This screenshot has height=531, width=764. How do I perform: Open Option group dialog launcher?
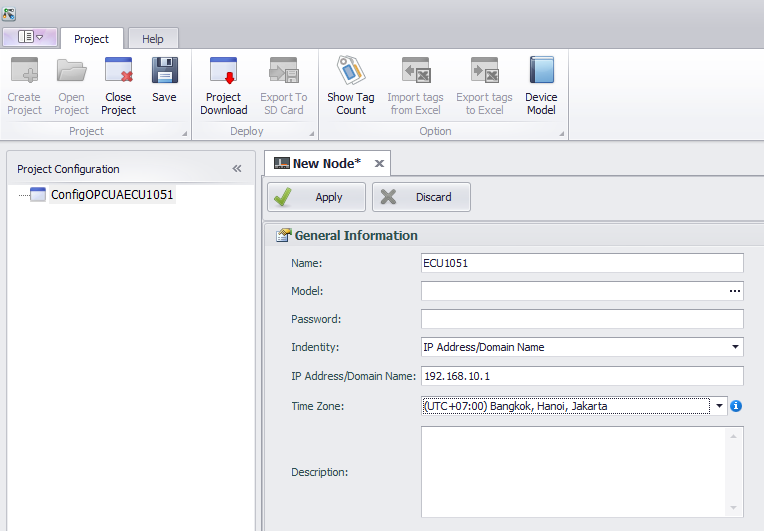tap(561, 133)
